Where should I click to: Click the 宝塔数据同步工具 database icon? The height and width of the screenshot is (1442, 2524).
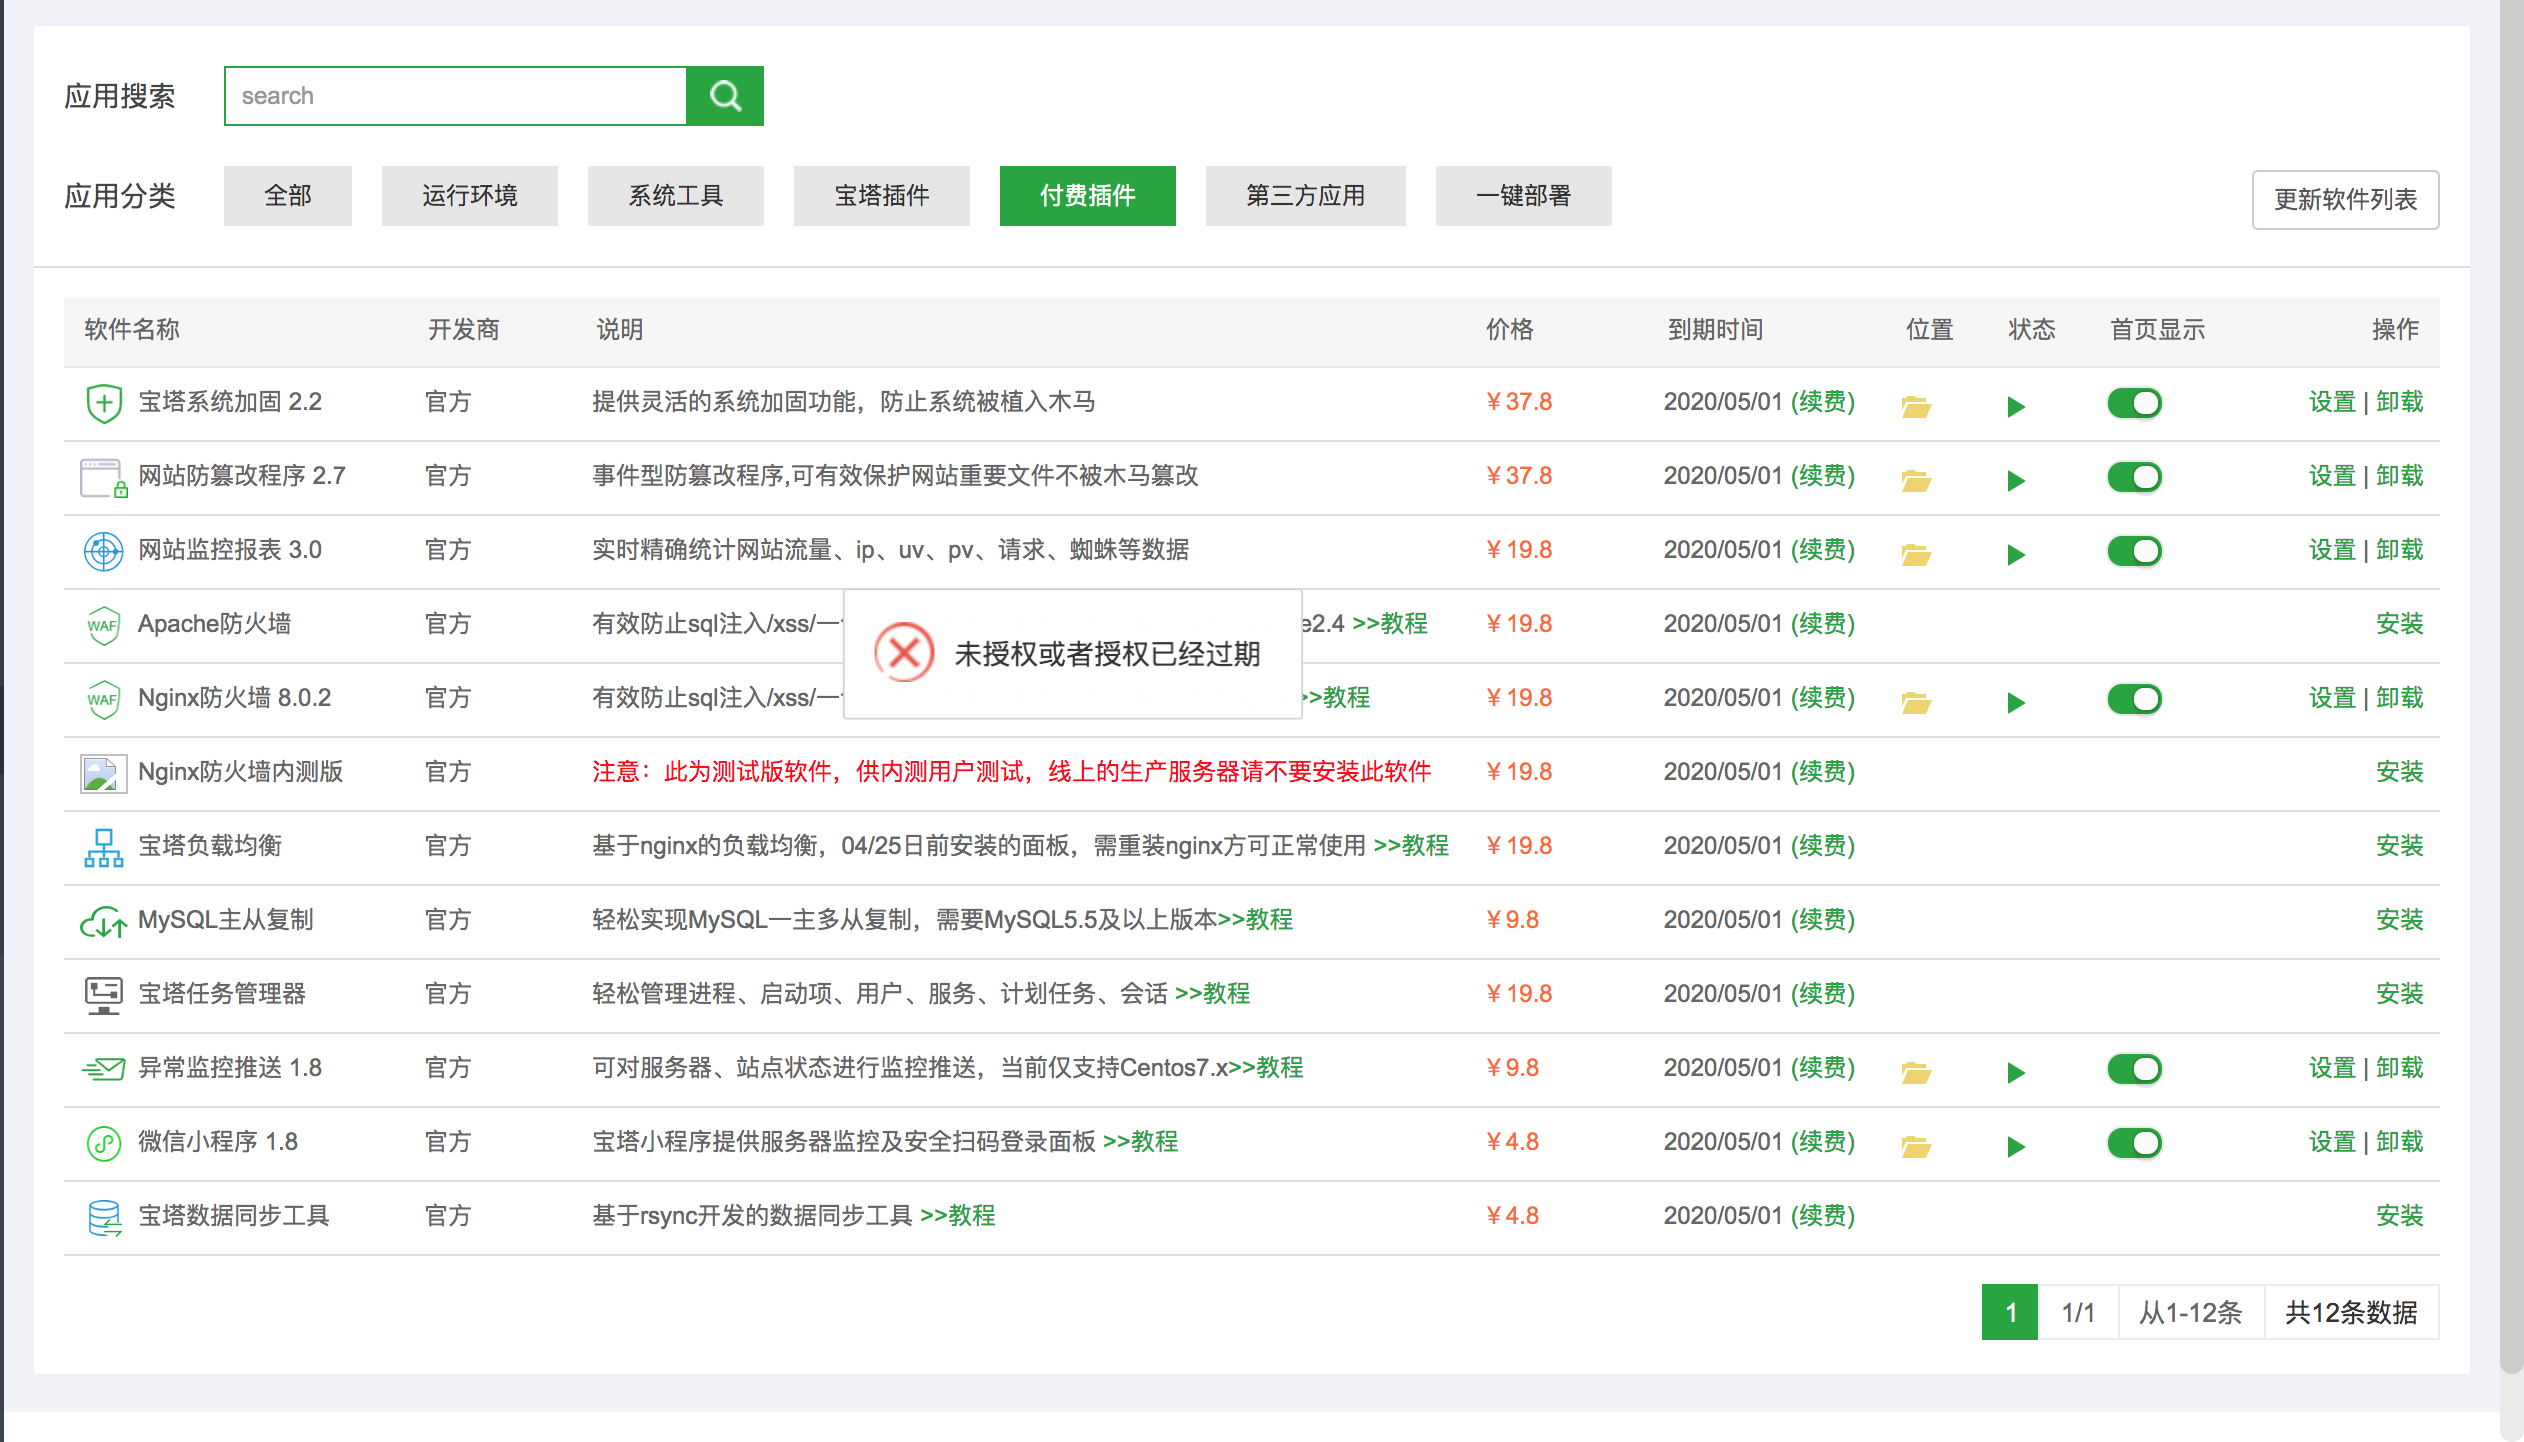click(104, 1217)
